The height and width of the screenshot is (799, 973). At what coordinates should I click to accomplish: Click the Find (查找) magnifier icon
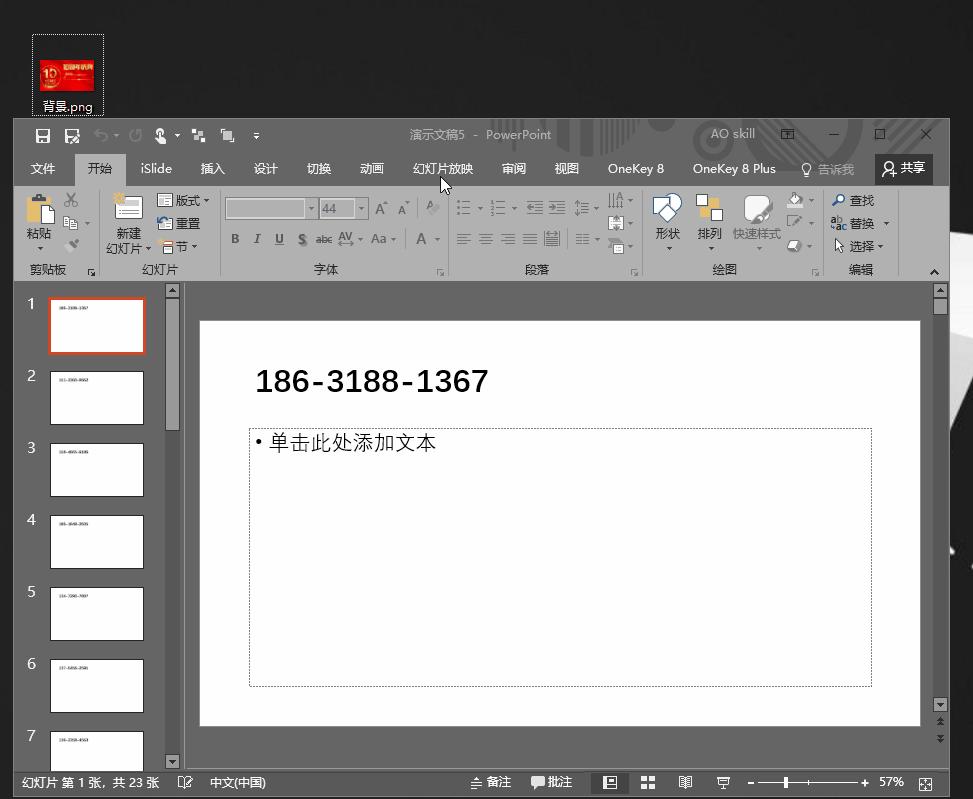click(839, 201)
